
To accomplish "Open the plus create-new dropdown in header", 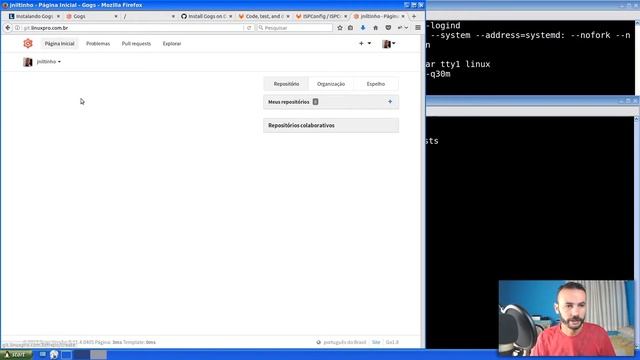I will pyautogui.click(x=365, y=43).
